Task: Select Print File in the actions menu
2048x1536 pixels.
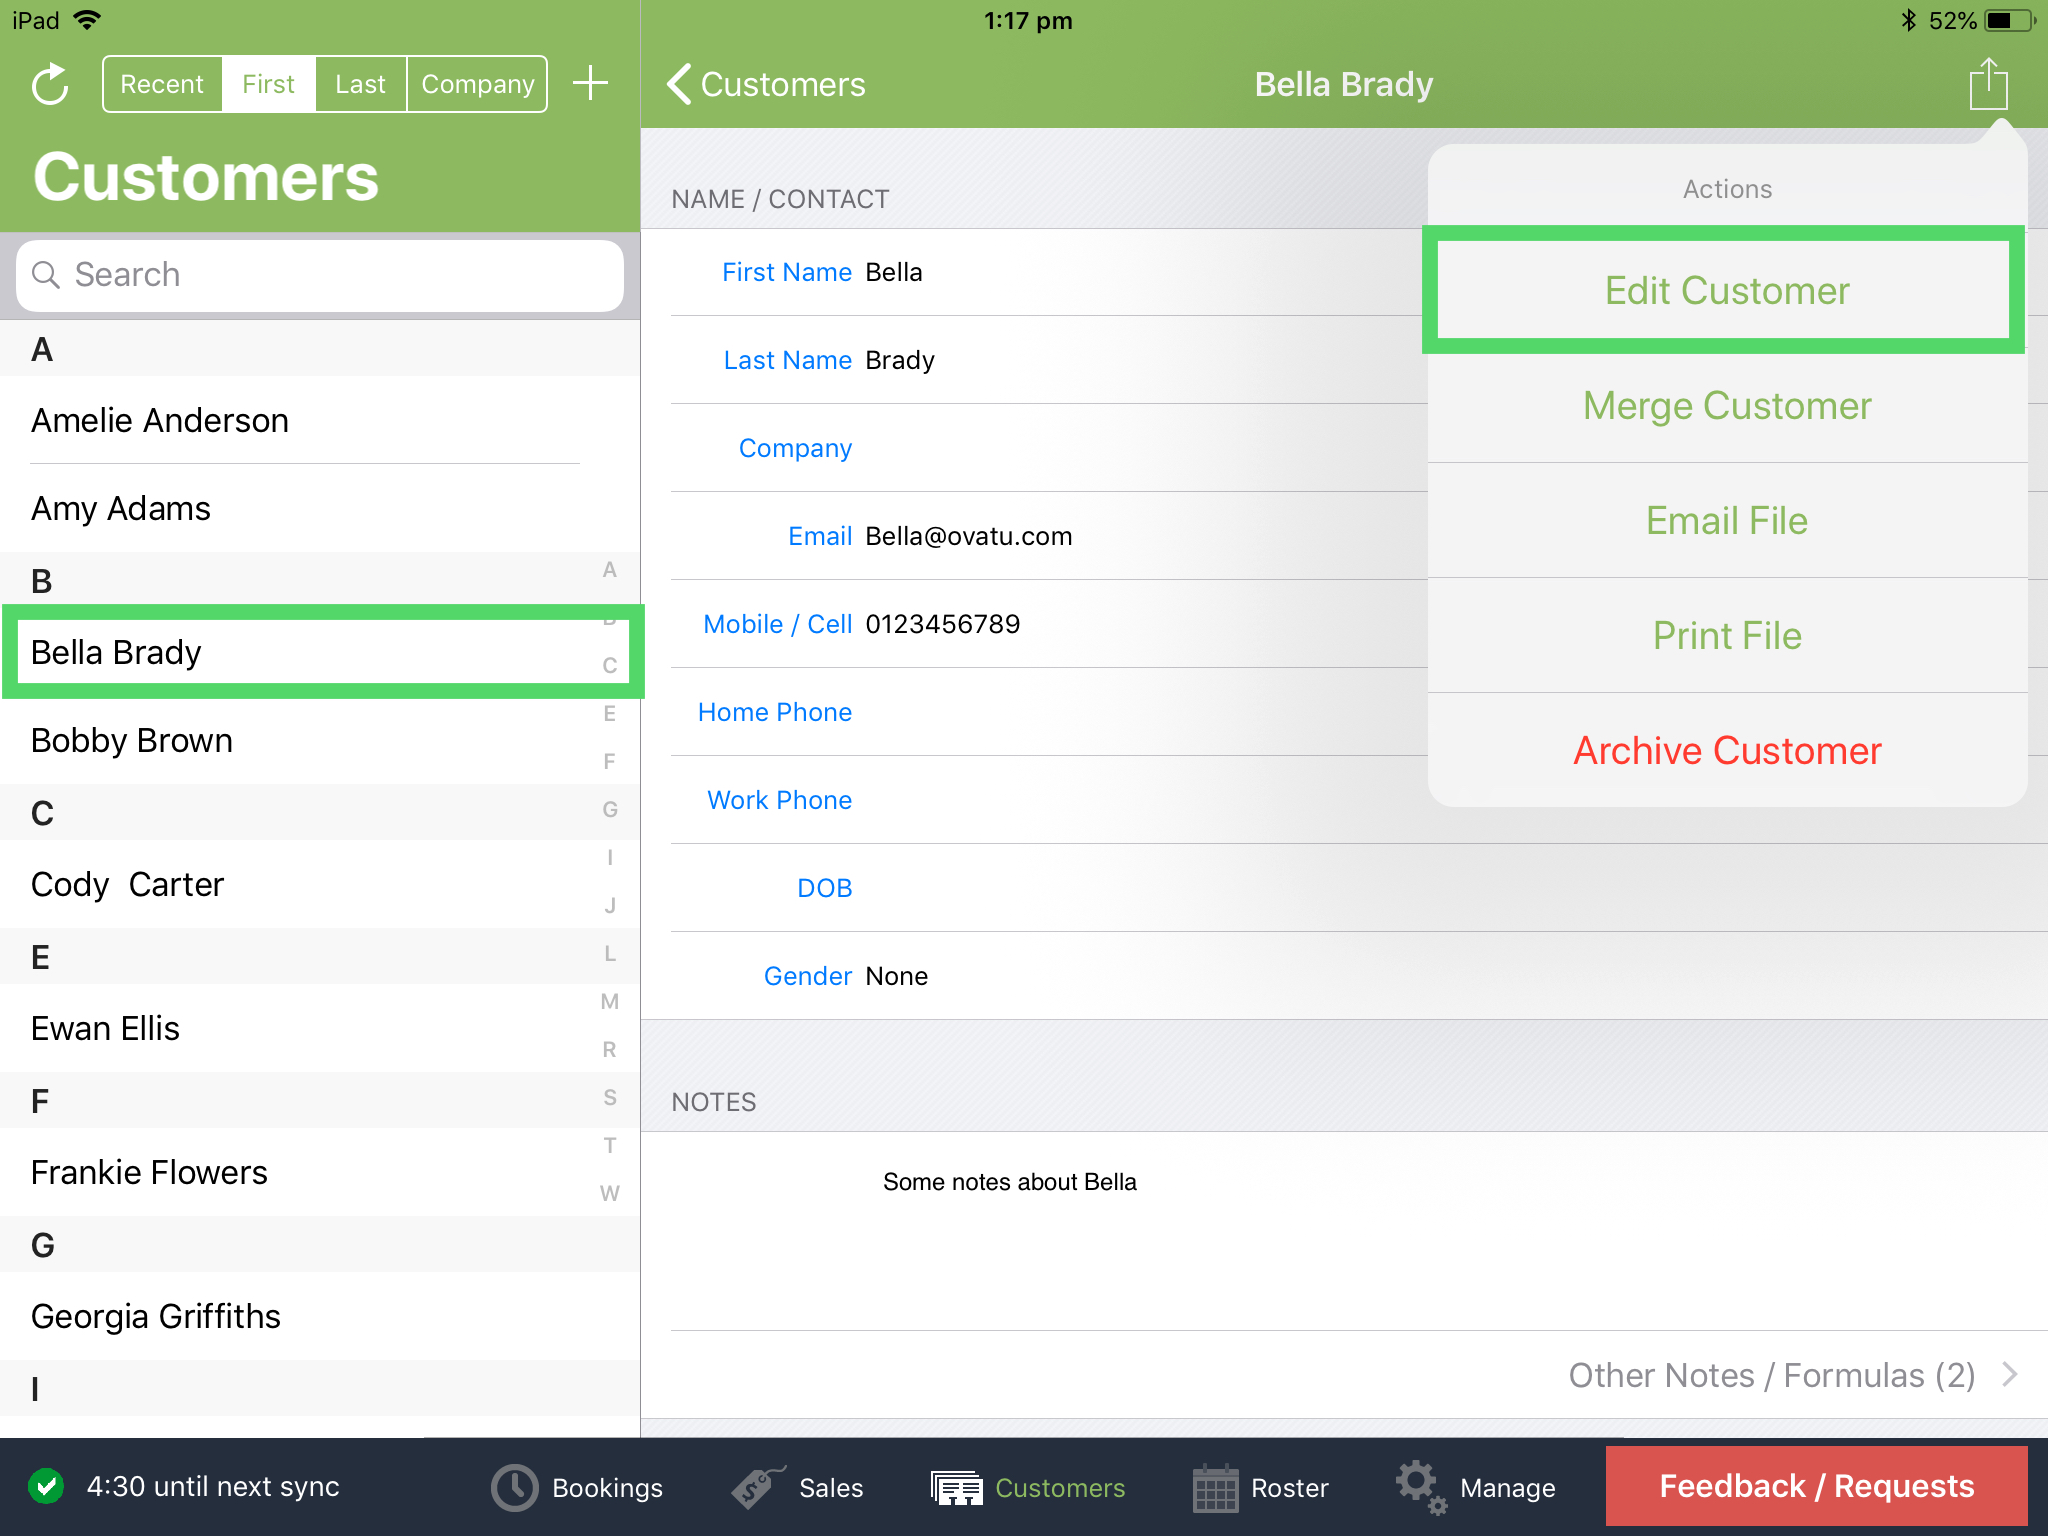Action: point(1727,635)
